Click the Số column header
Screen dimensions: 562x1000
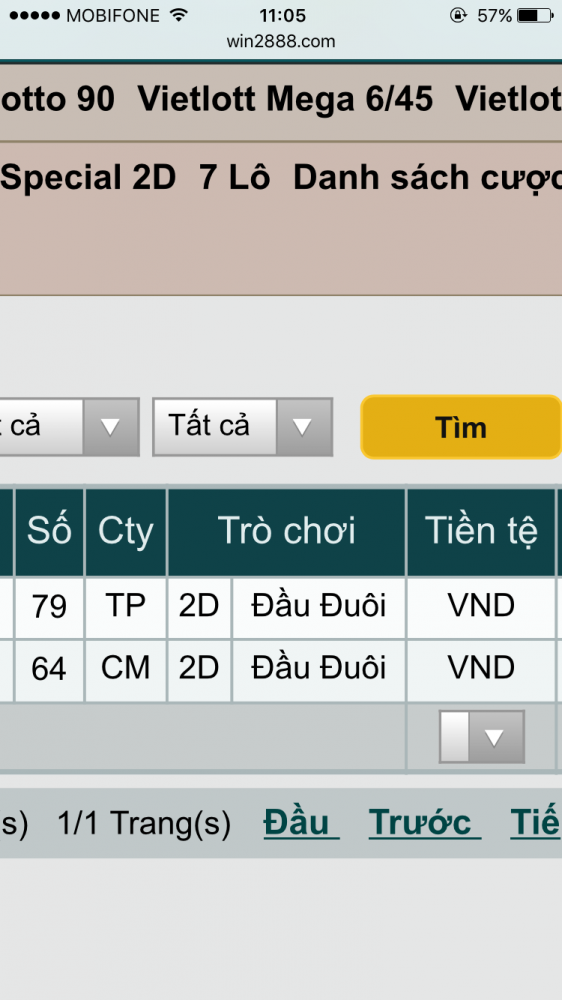pyautogui.click(x=49, y=531)
